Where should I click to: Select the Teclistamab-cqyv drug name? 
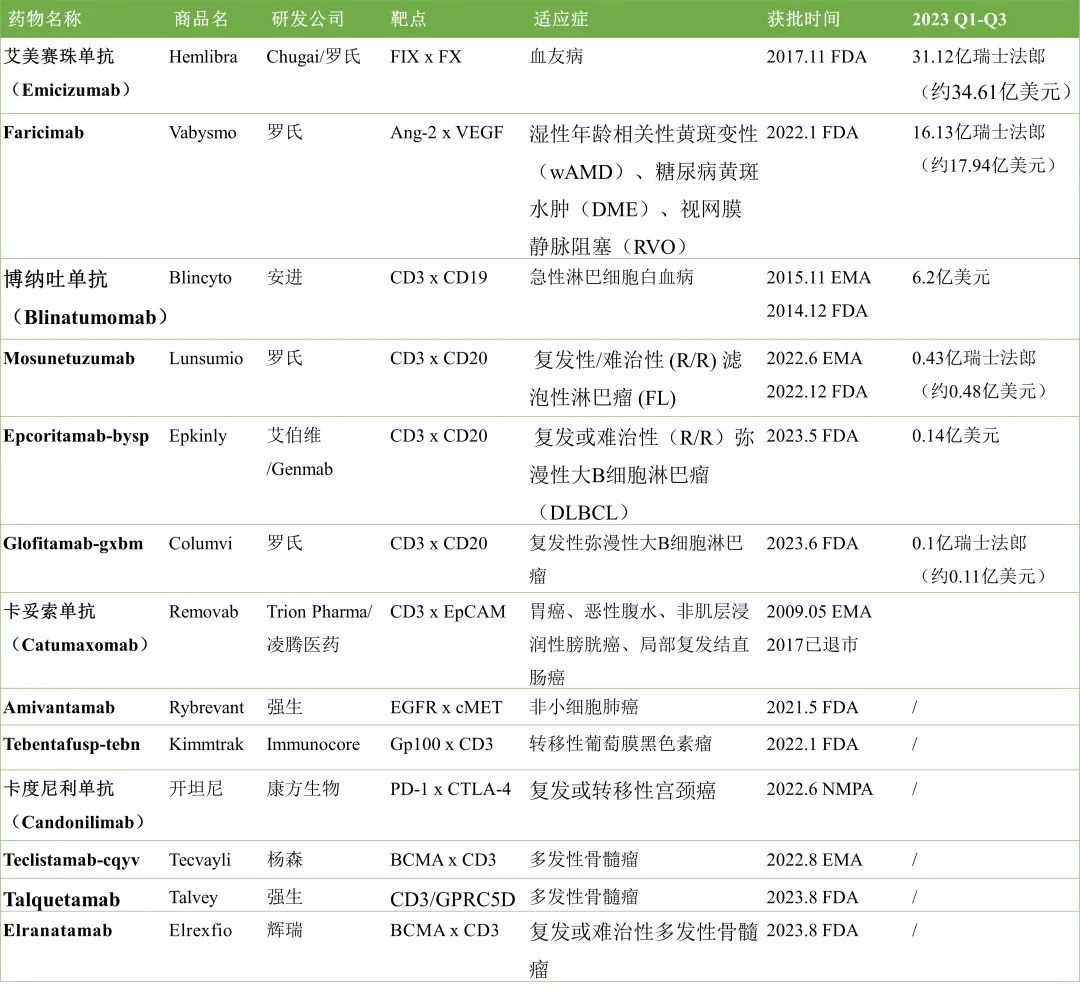point(72,860)
